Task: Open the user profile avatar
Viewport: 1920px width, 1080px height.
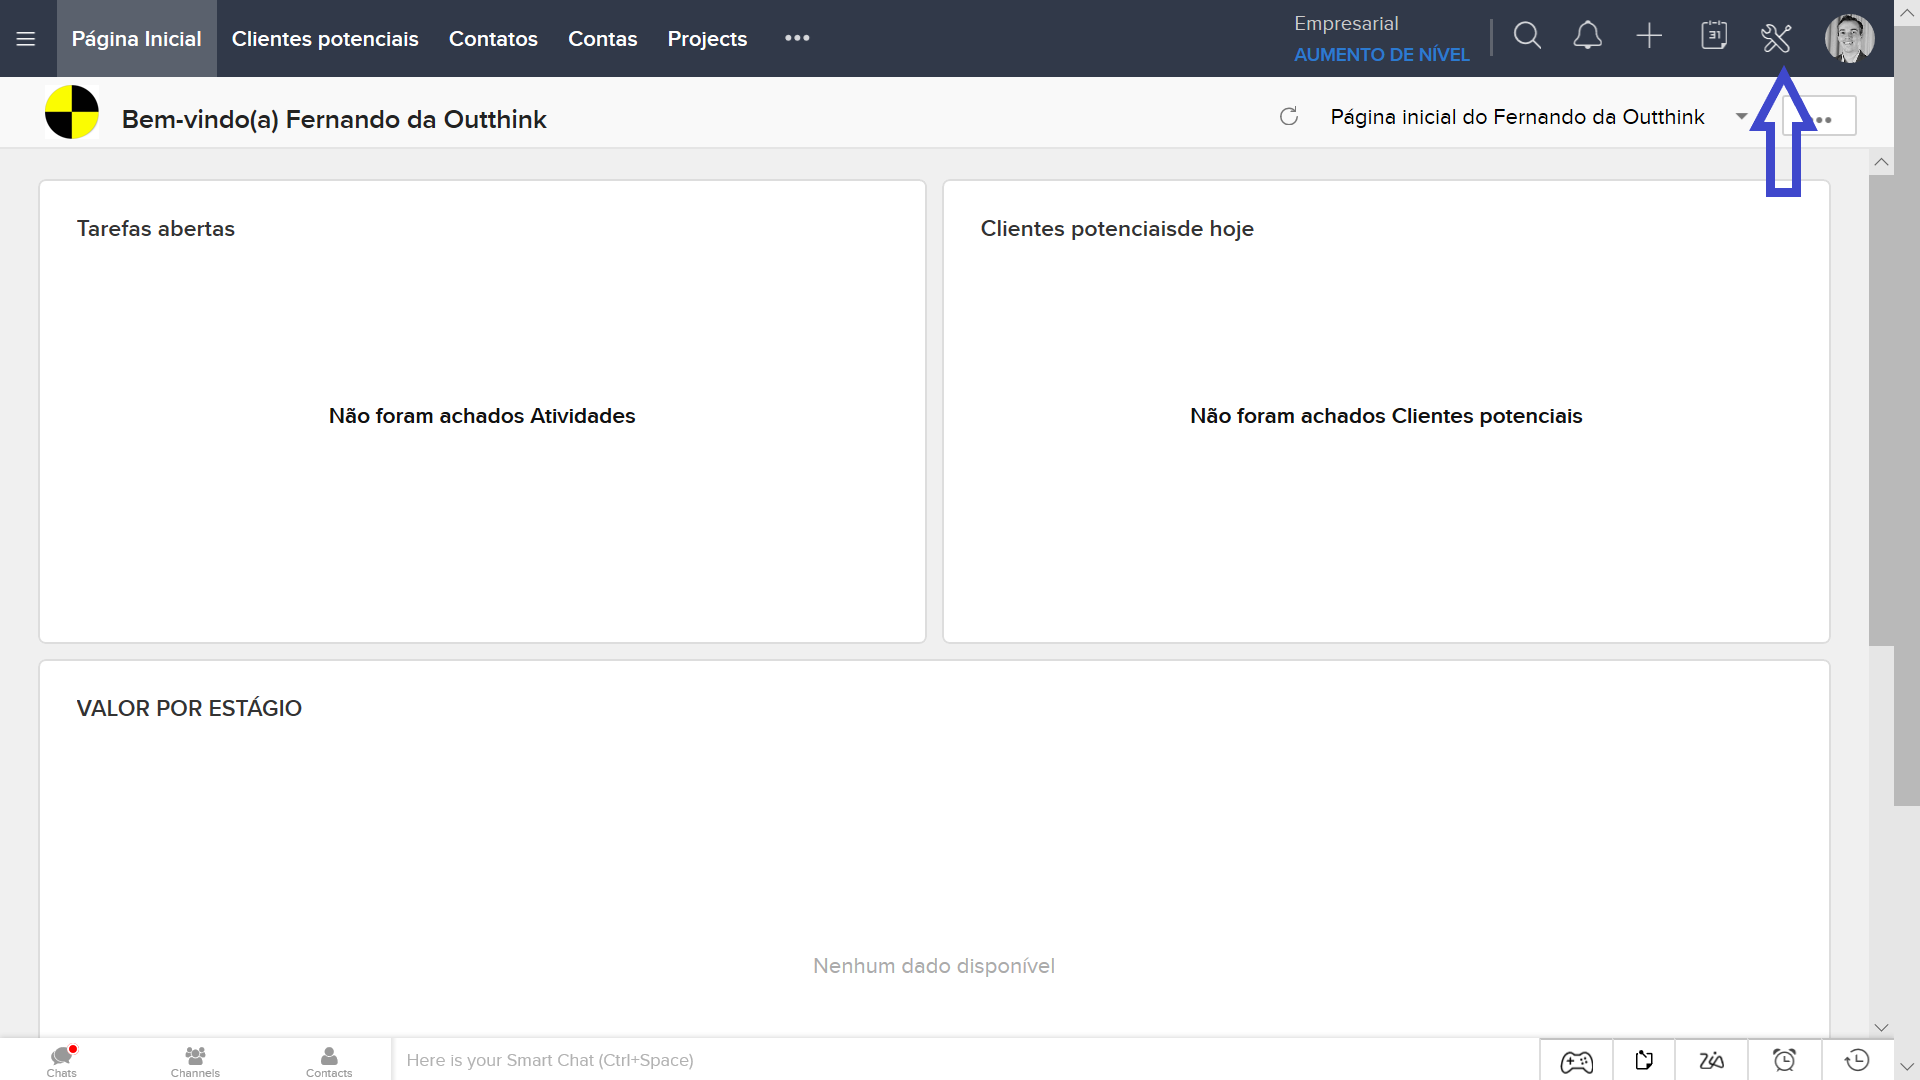Action: [1849, 38]
